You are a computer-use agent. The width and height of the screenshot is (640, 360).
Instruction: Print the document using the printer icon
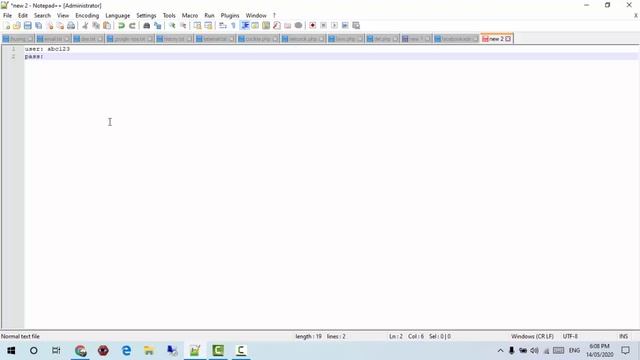click(x=71, y=26)
